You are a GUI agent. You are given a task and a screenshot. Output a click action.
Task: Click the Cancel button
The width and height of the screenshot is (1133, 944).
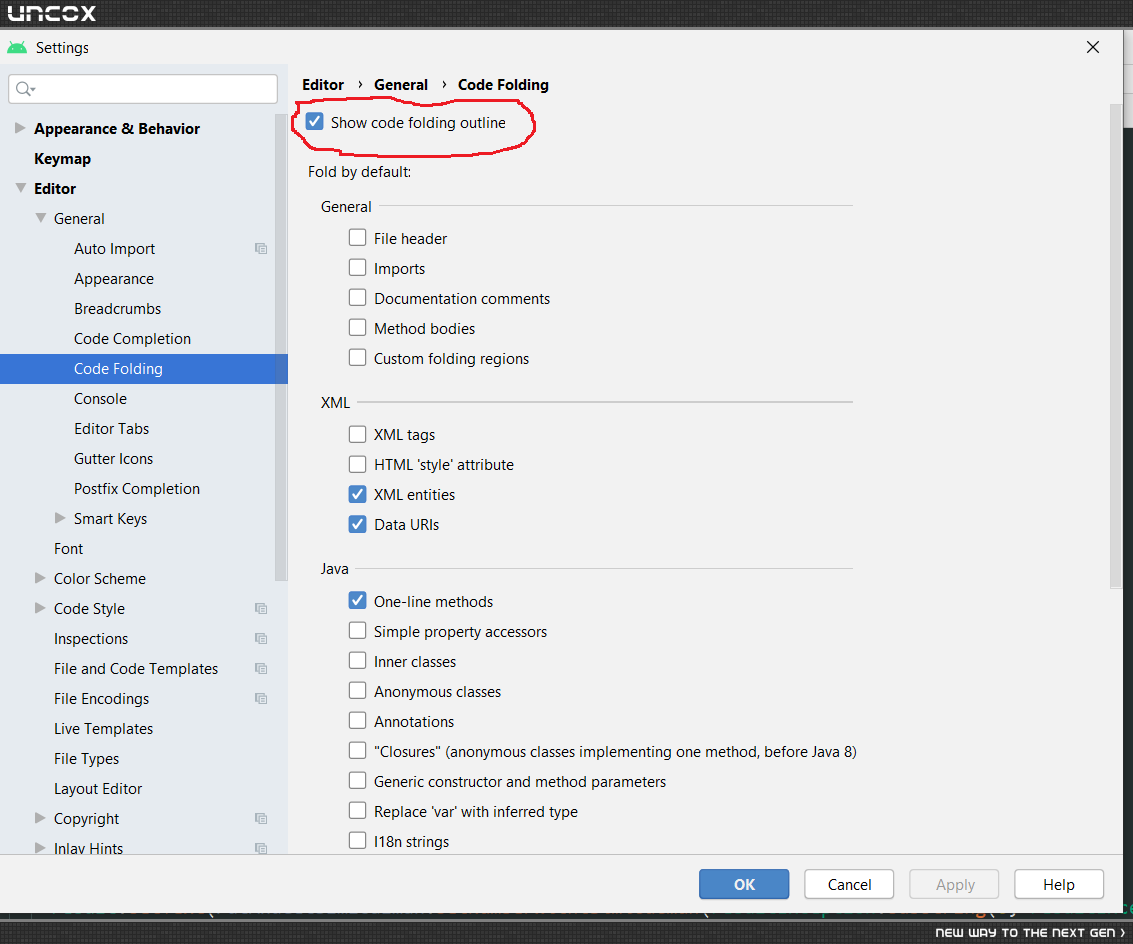[x=849, y=884]
